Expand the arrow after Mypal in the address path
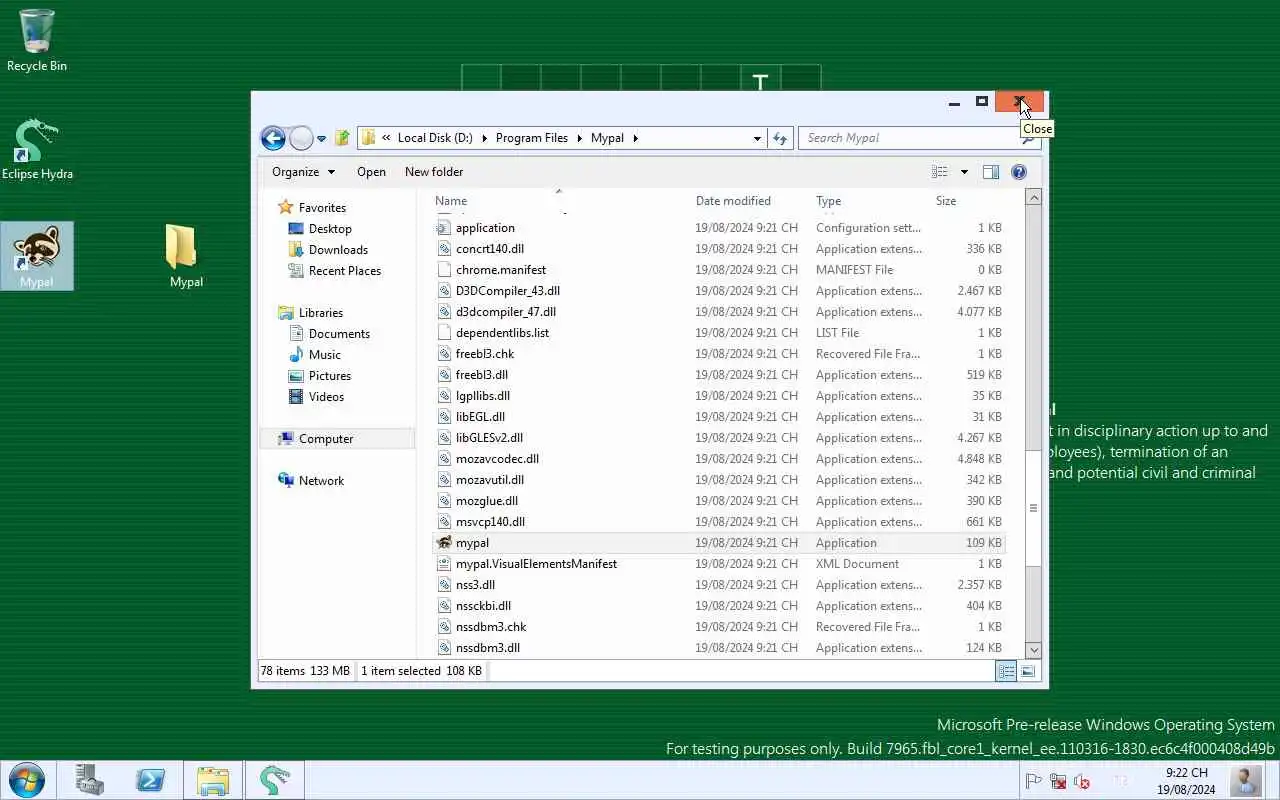 coord(635,138)
